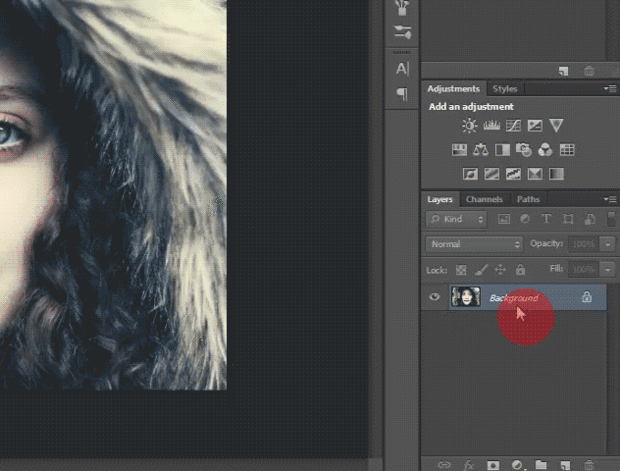This screenshot has height=471, width=620.
Task: Filter layers by smart objects
Action: tap(590, 219)
